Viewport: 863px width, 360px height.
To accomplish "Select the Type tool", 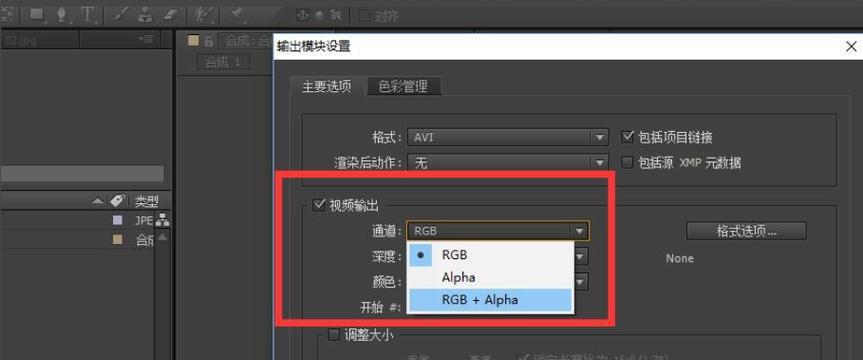I will tap(88, 15).
